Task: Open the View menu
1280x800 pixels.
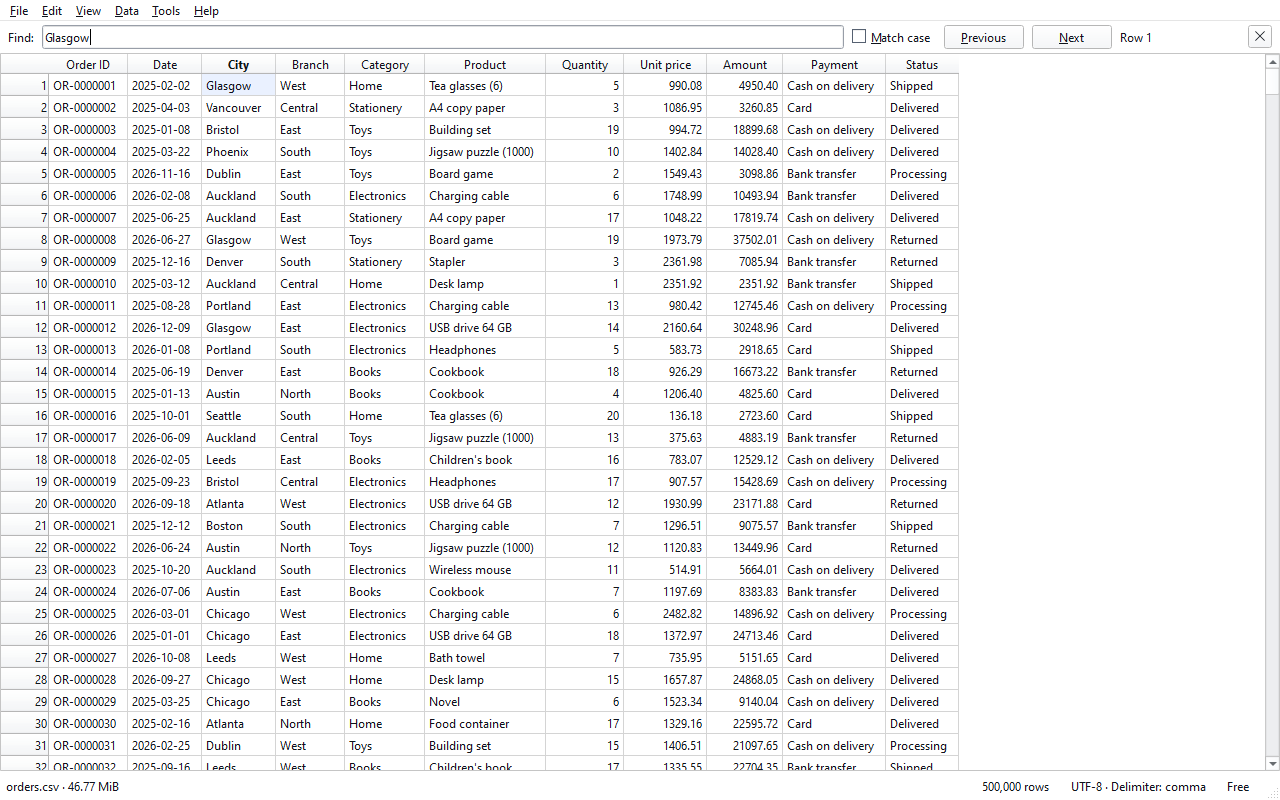Action: coord(88,11)
